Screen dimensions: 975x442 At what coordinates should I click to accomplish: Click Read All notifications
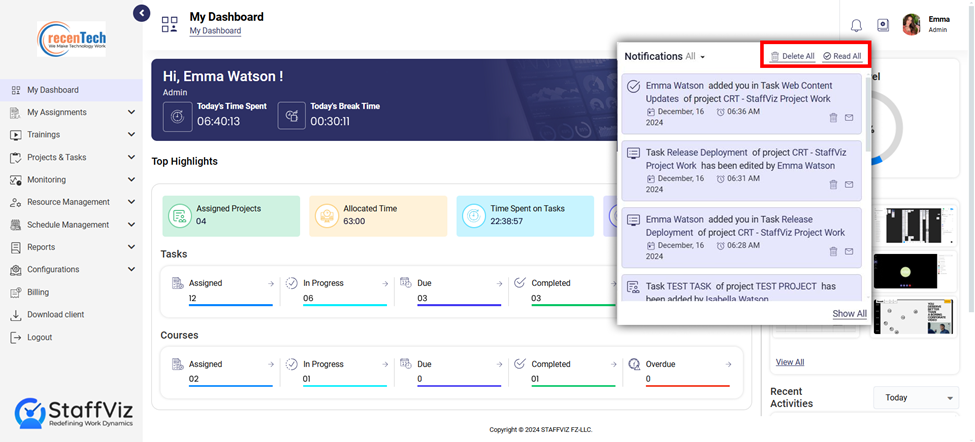(x=842, y=56)
